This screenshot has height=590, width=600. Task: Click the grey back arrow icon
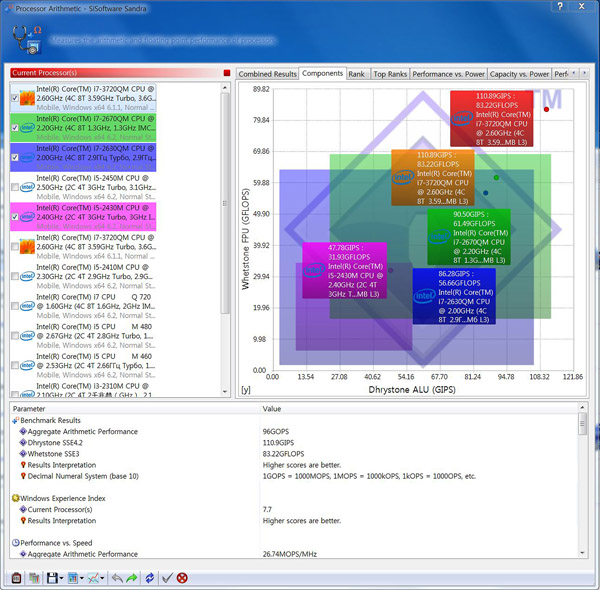(x=117, y=578)
